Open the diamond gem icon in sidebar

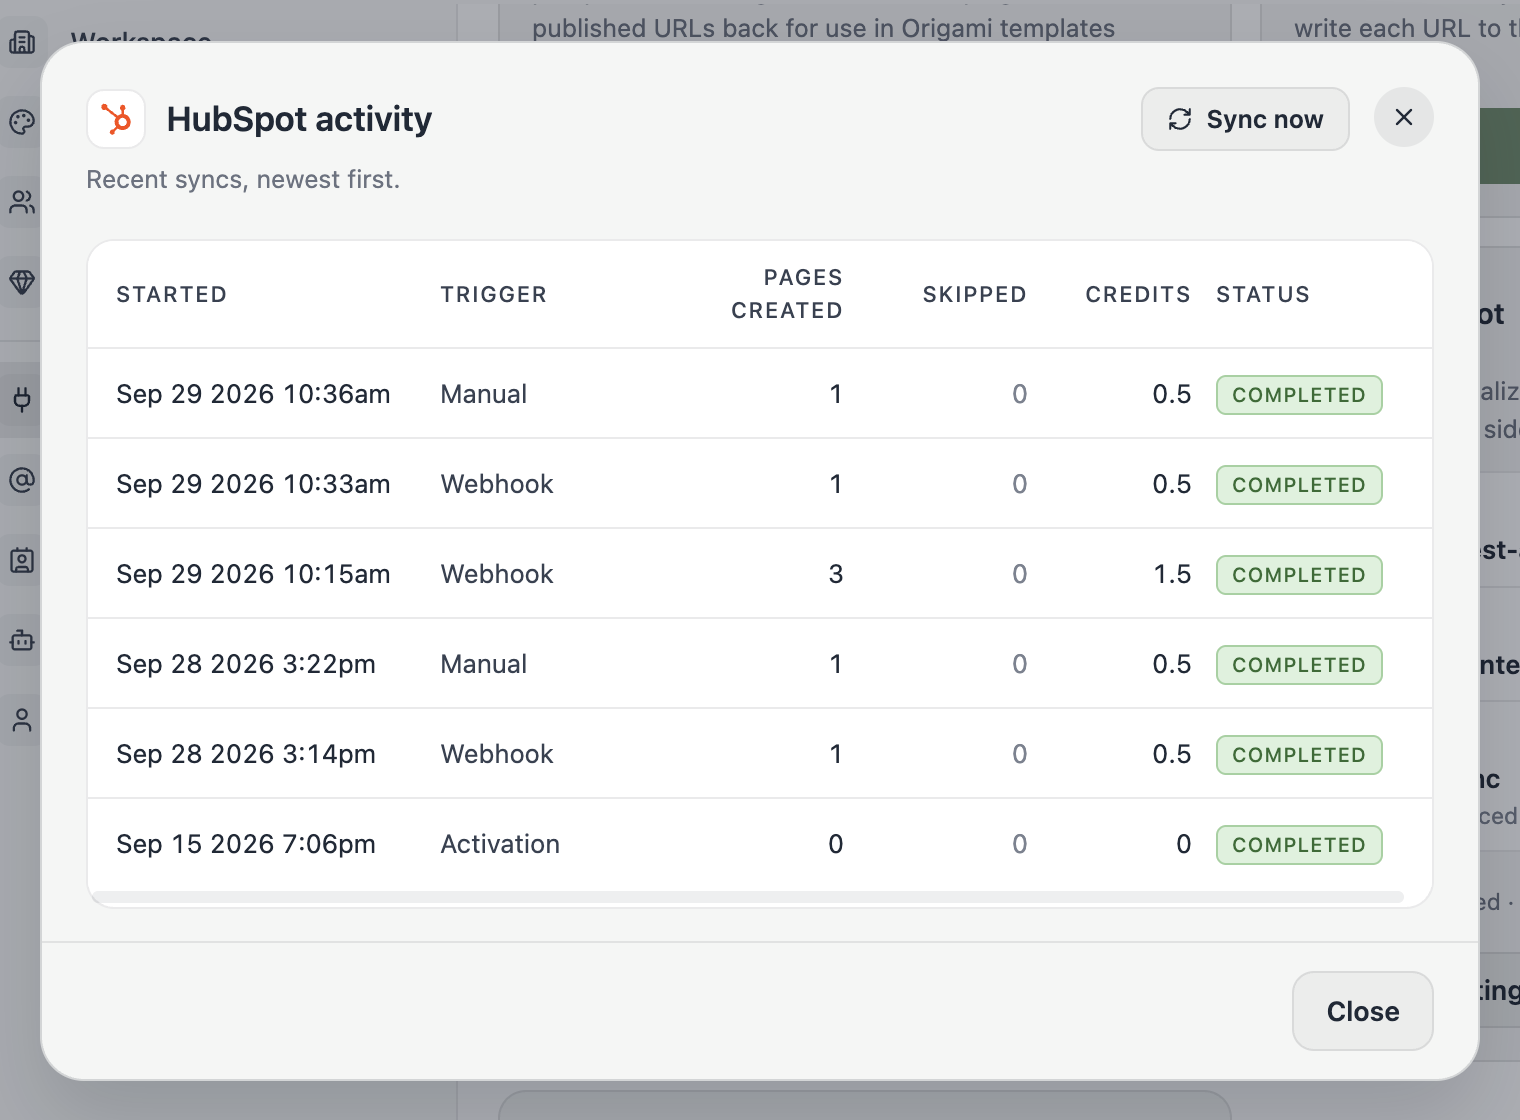pyautogui.click(x=22, y=282)
